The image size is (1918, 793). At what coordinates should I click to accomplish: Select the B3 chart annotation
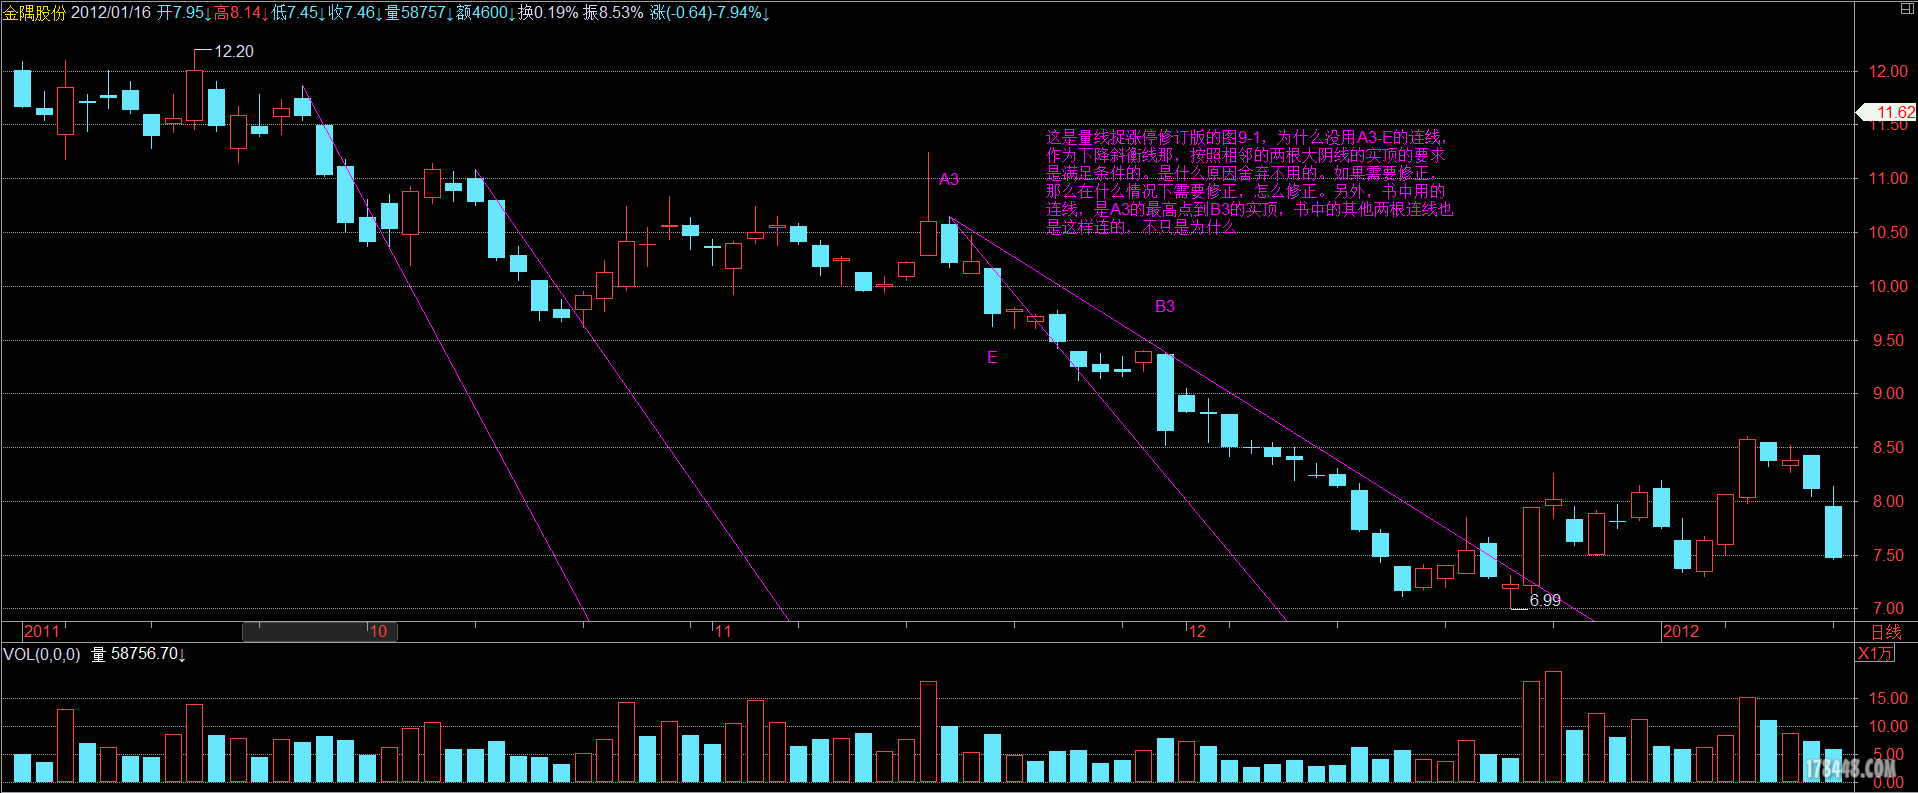(x=1165, y=306)
